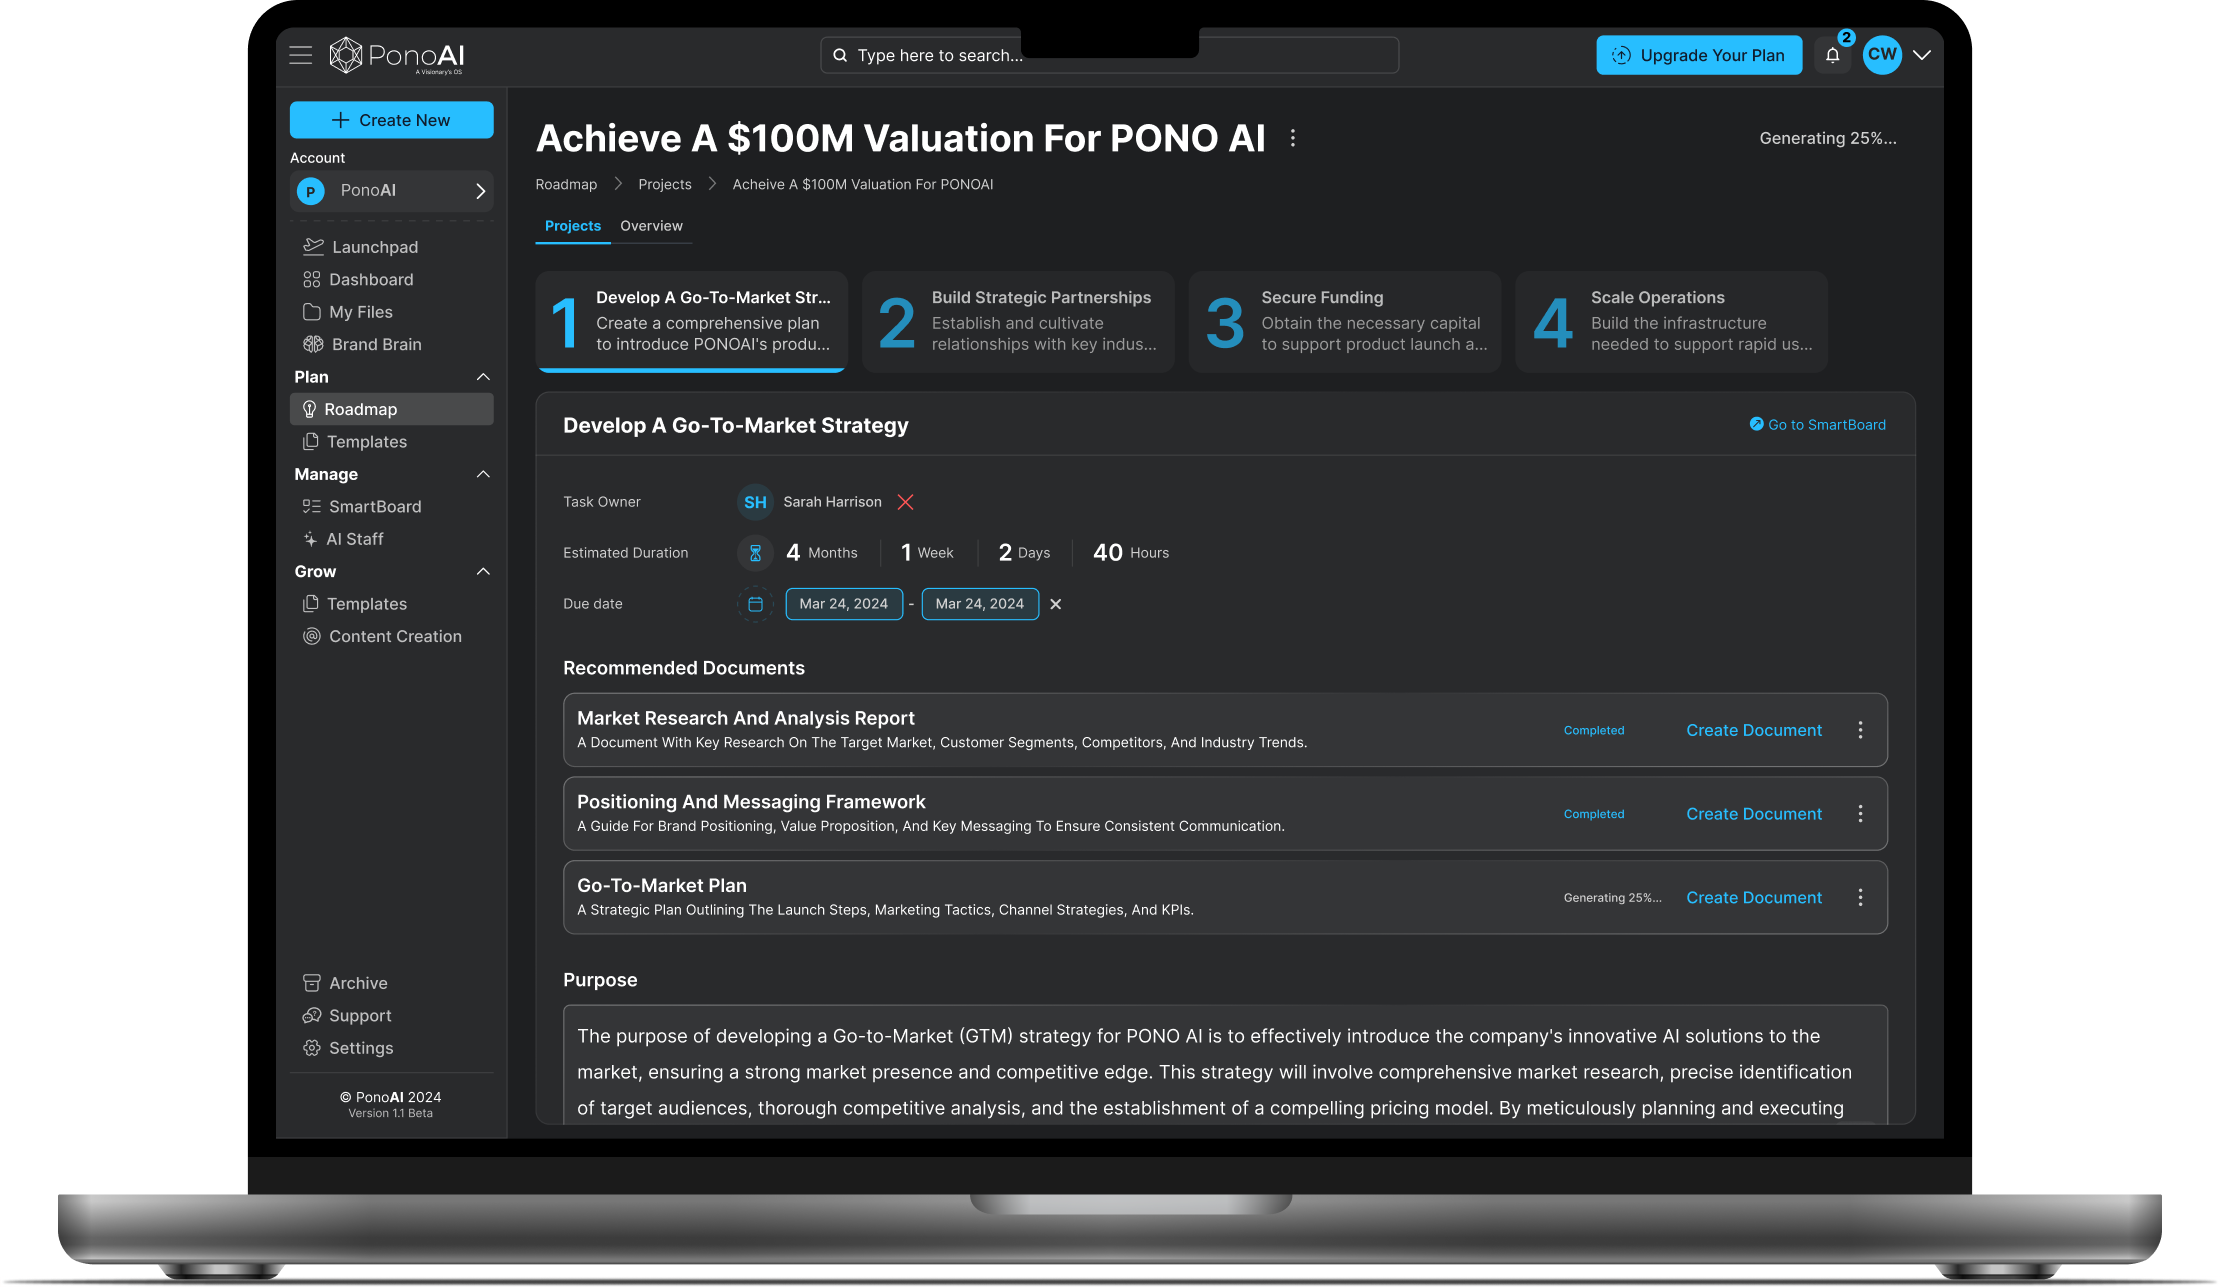Open Go-To-Market Plan document options menu
This screenshot has width=2220, height=1287.
(1860, 898)
